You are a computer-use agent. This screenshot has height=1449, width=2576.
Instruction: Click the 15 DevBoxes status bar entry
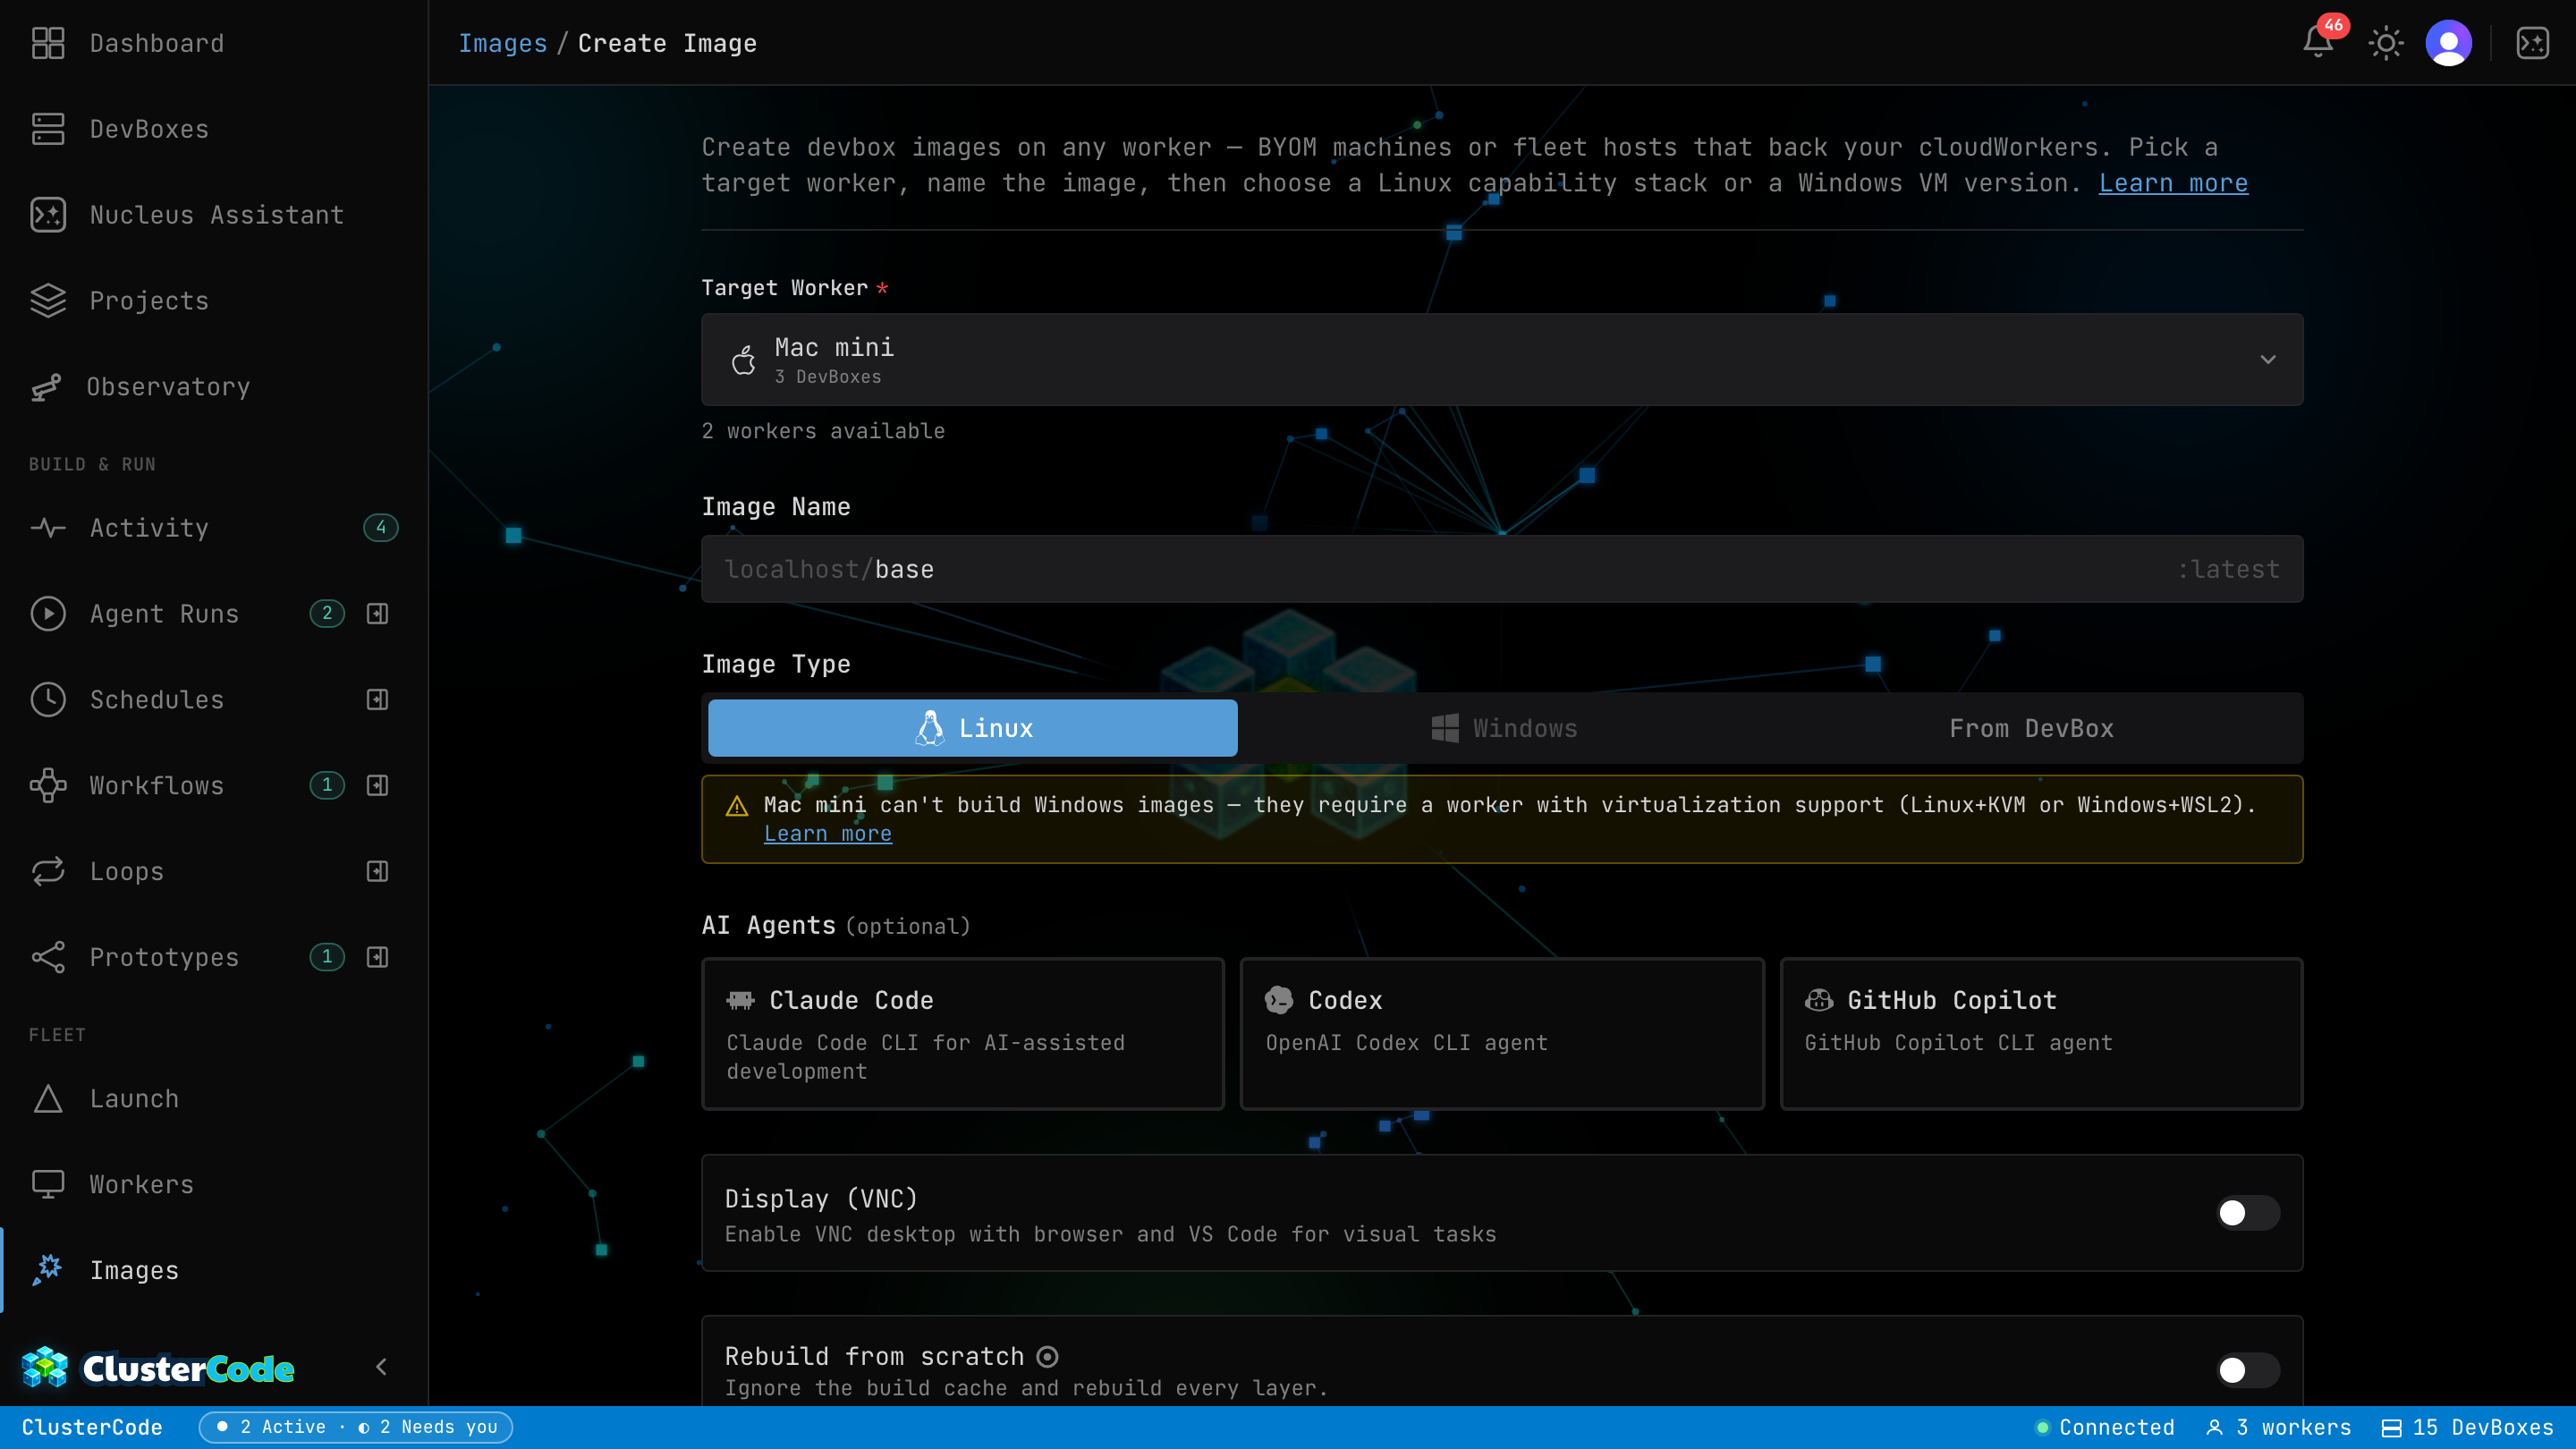pyautogui.click(x=2468, y=1427)
